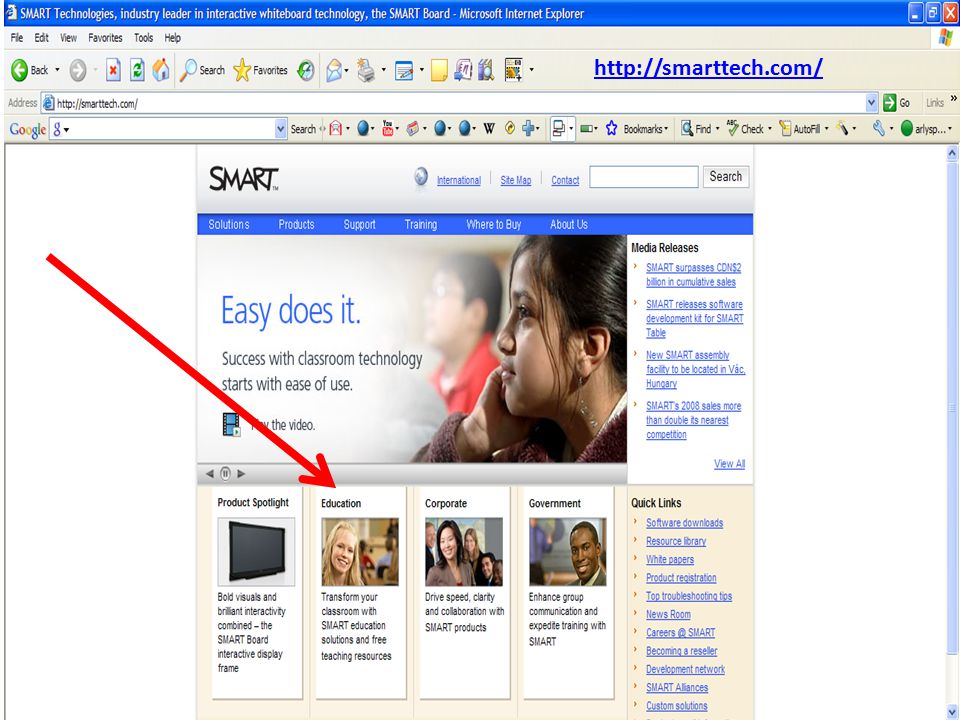Open the Resource library link
The width and height of the screenshot is (960, 720).
pyautogui.click(x=676, y=541)
